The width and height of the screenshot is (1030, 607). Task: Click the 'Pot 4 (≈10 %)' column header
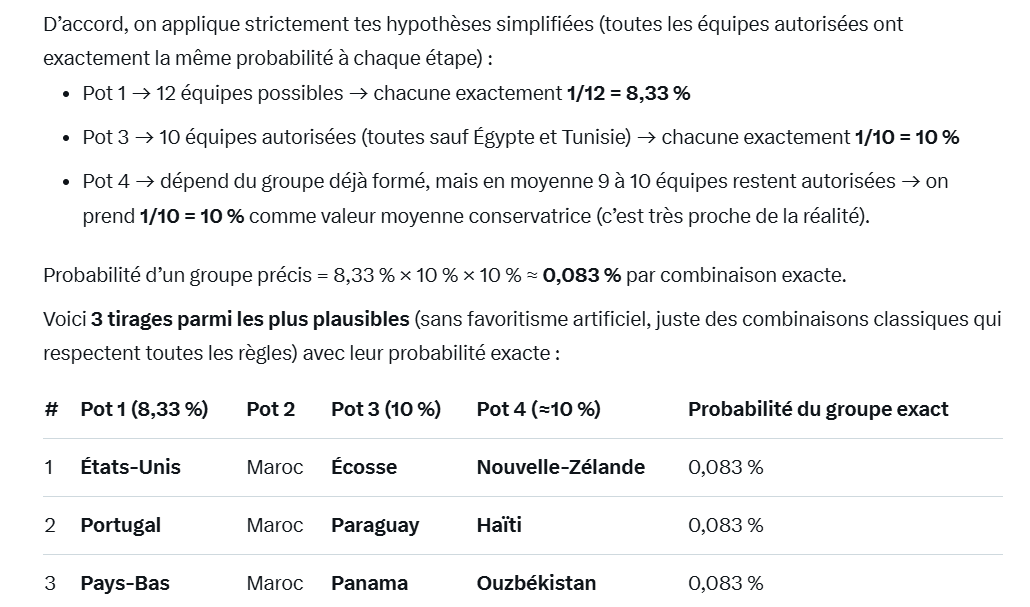click(x=538, y=409)
